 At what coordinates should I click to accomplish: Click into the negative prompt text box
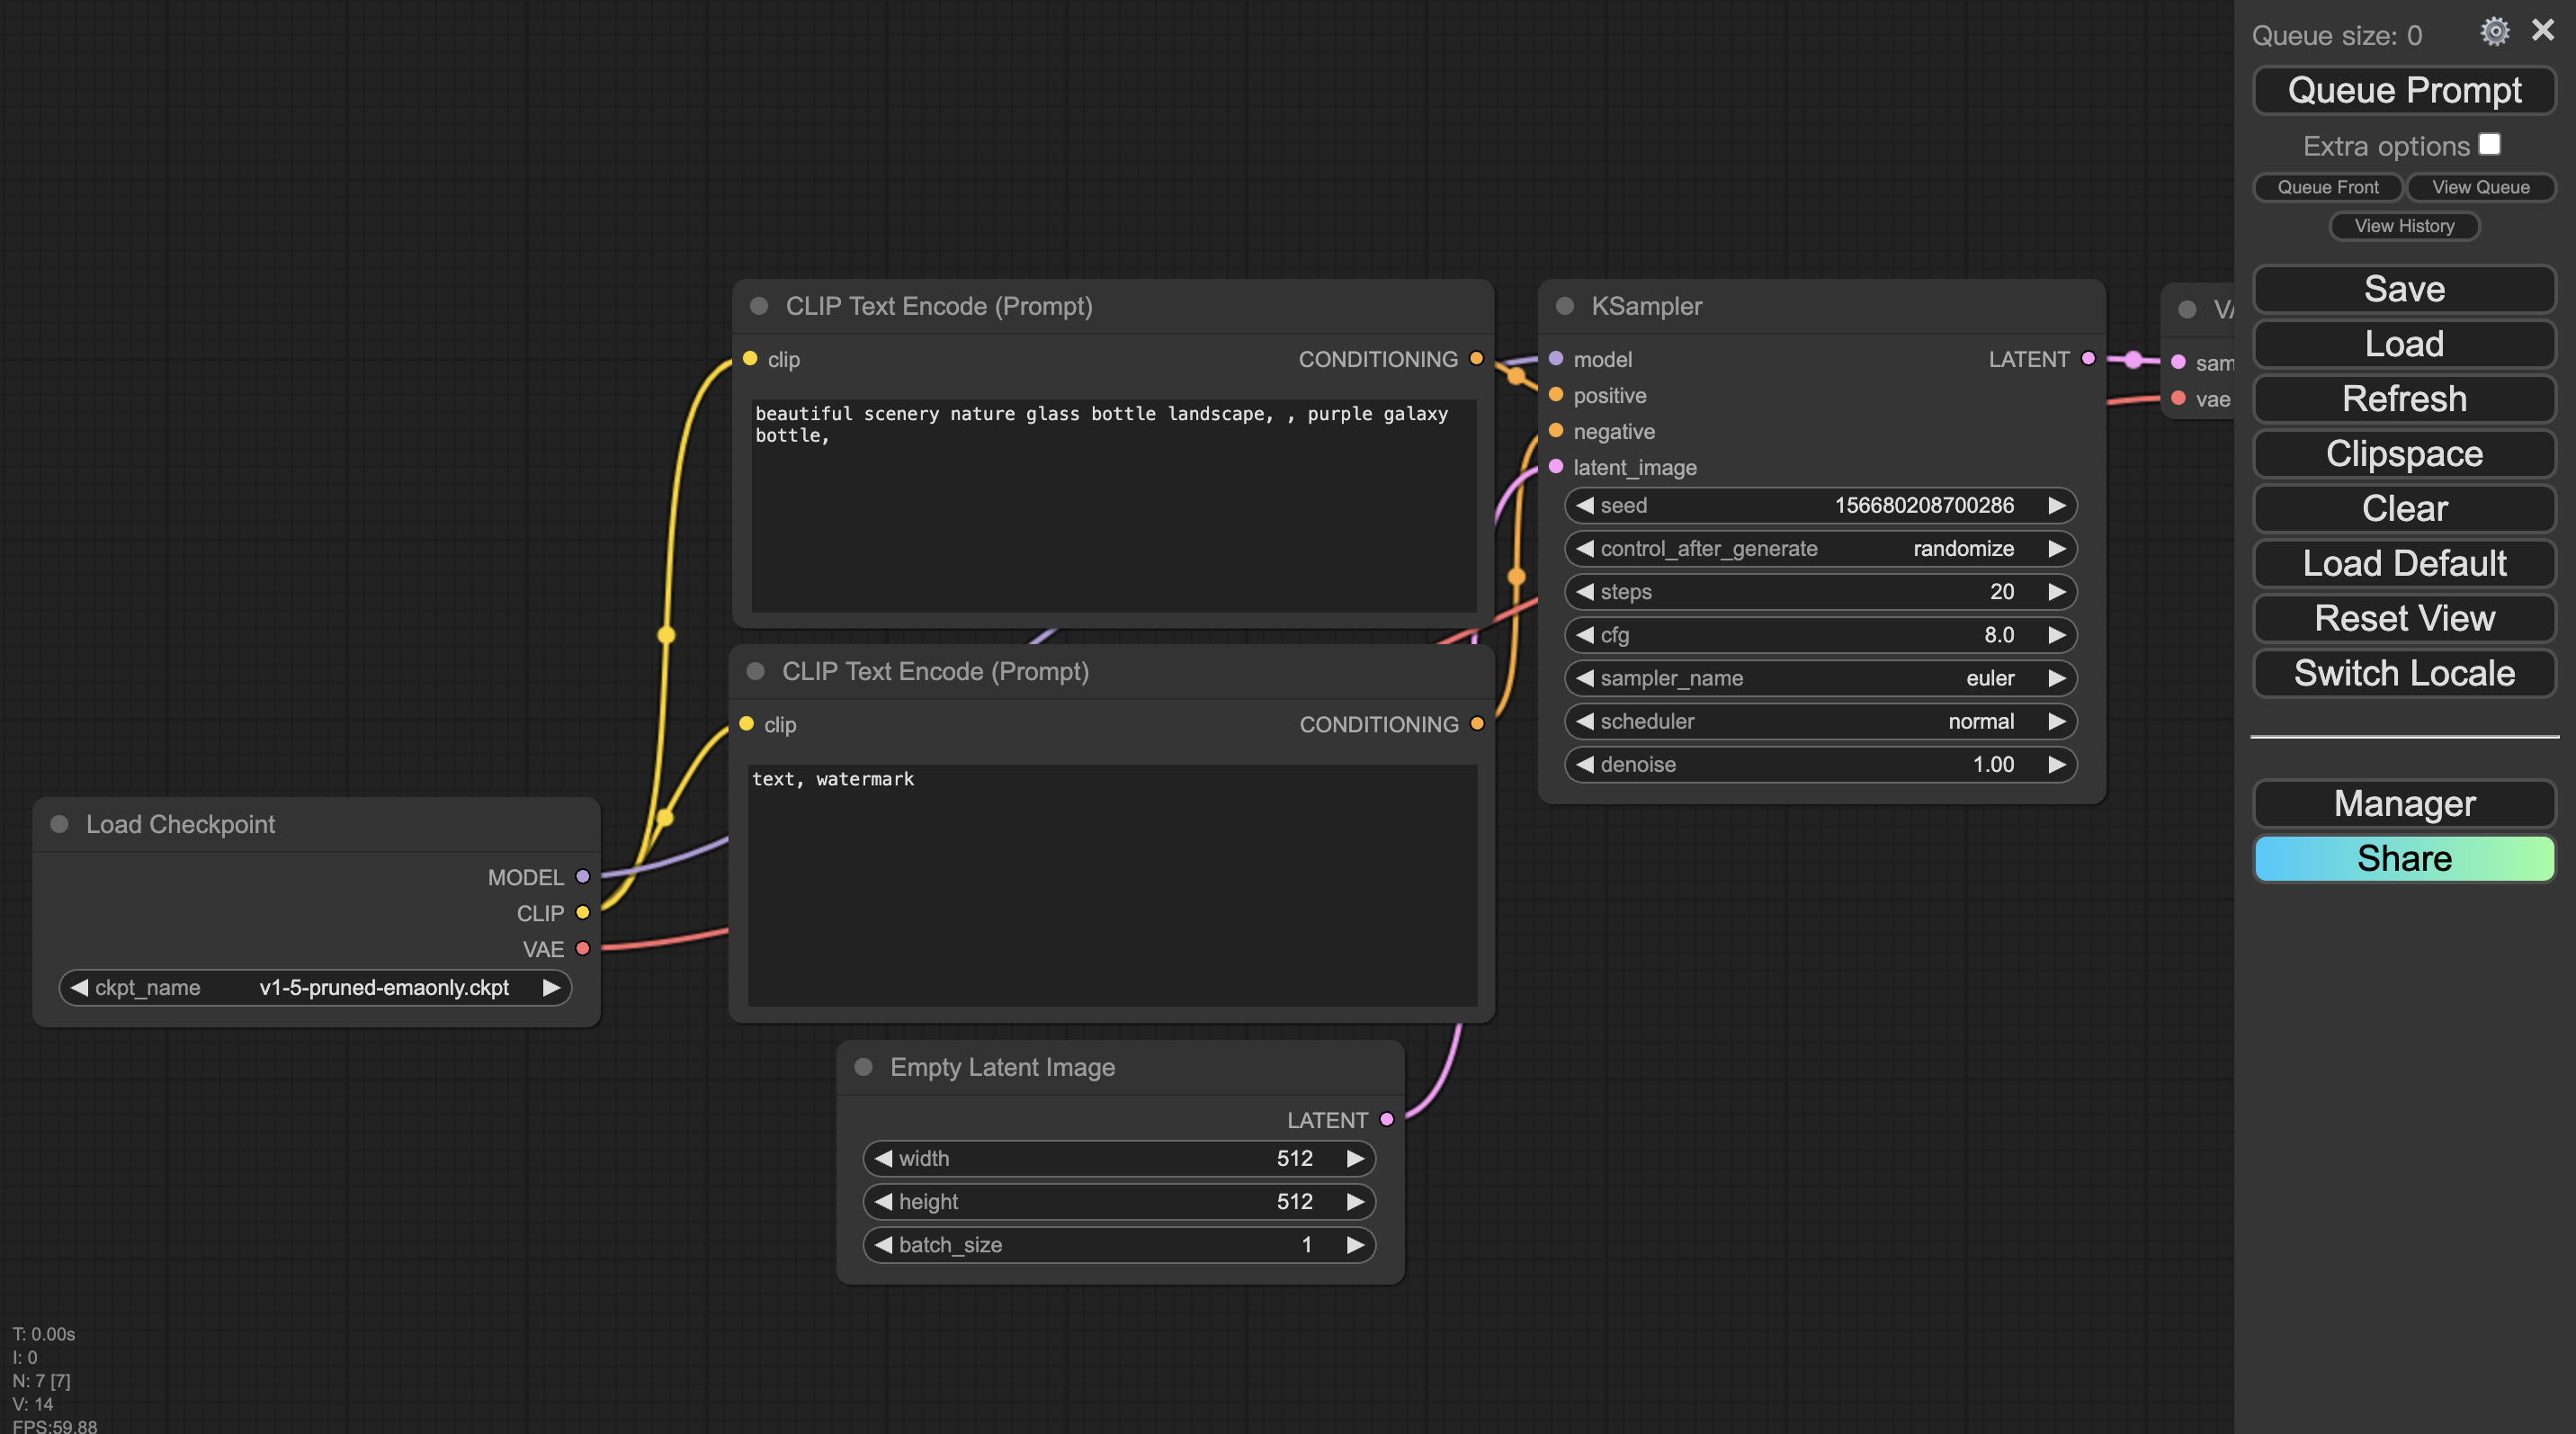(x=1112, y=885)
